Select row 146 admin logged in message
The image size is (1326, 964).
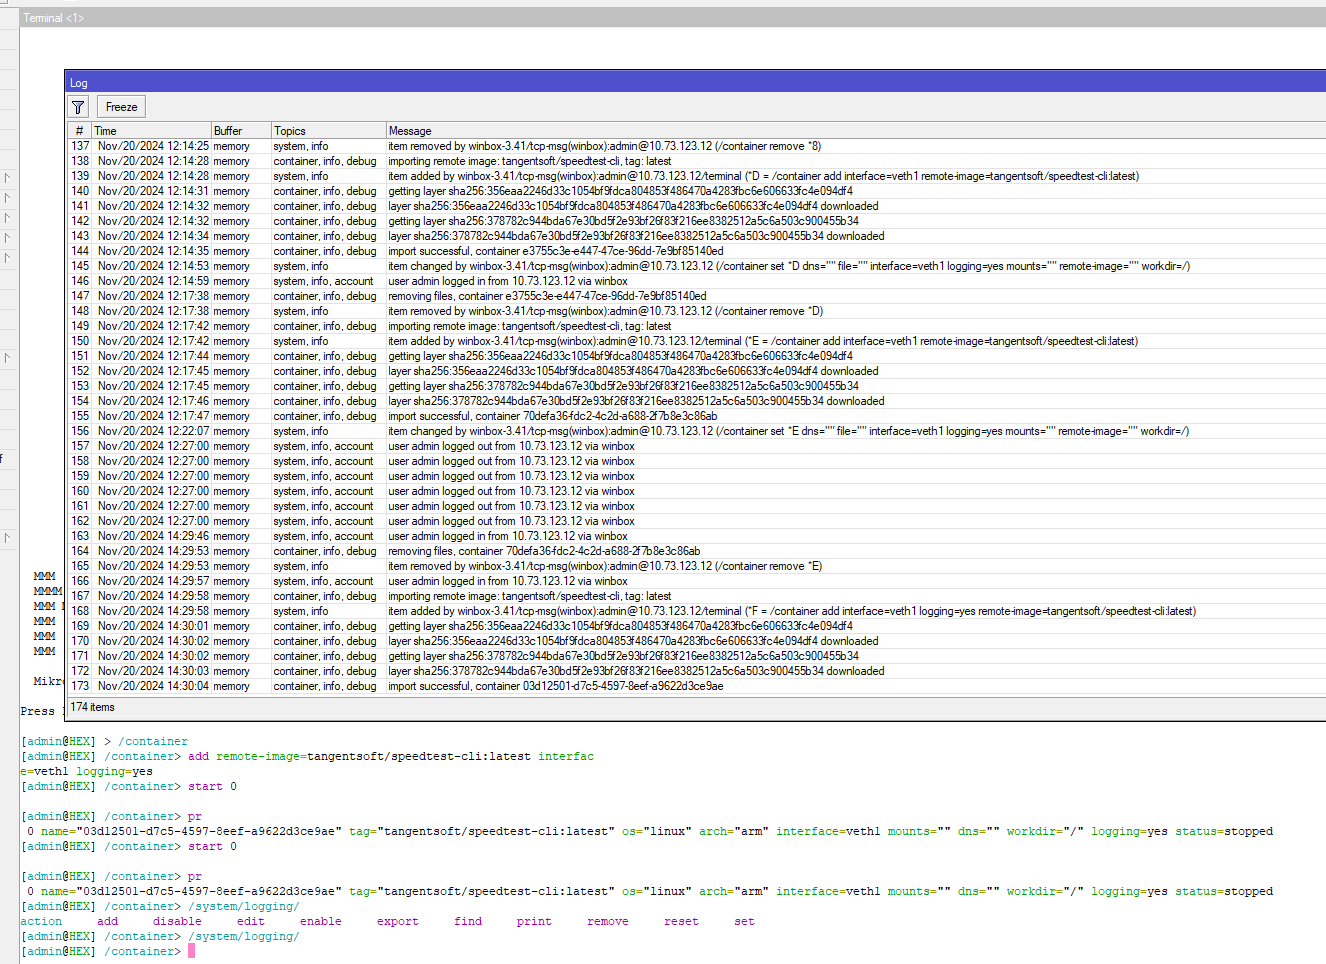pos(697,281)
